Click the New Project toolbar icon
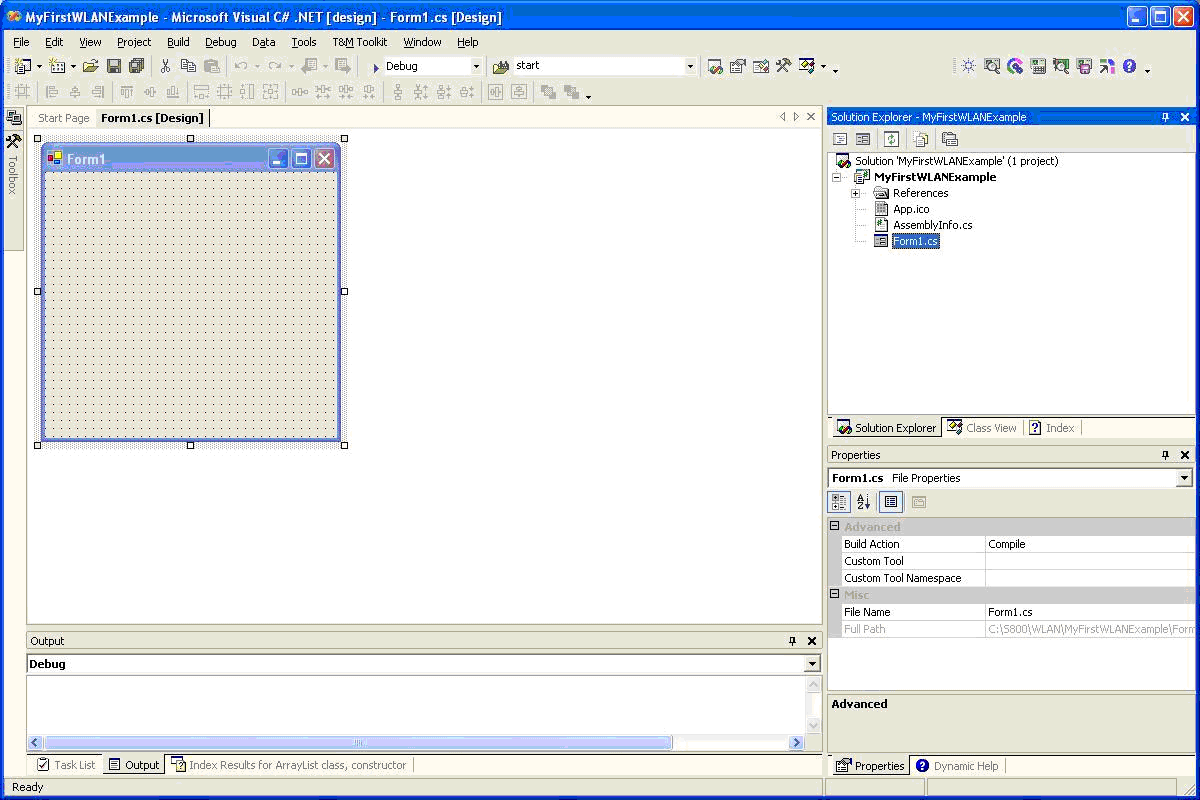This screenshot has height=800, width=1200. point(23,66)
